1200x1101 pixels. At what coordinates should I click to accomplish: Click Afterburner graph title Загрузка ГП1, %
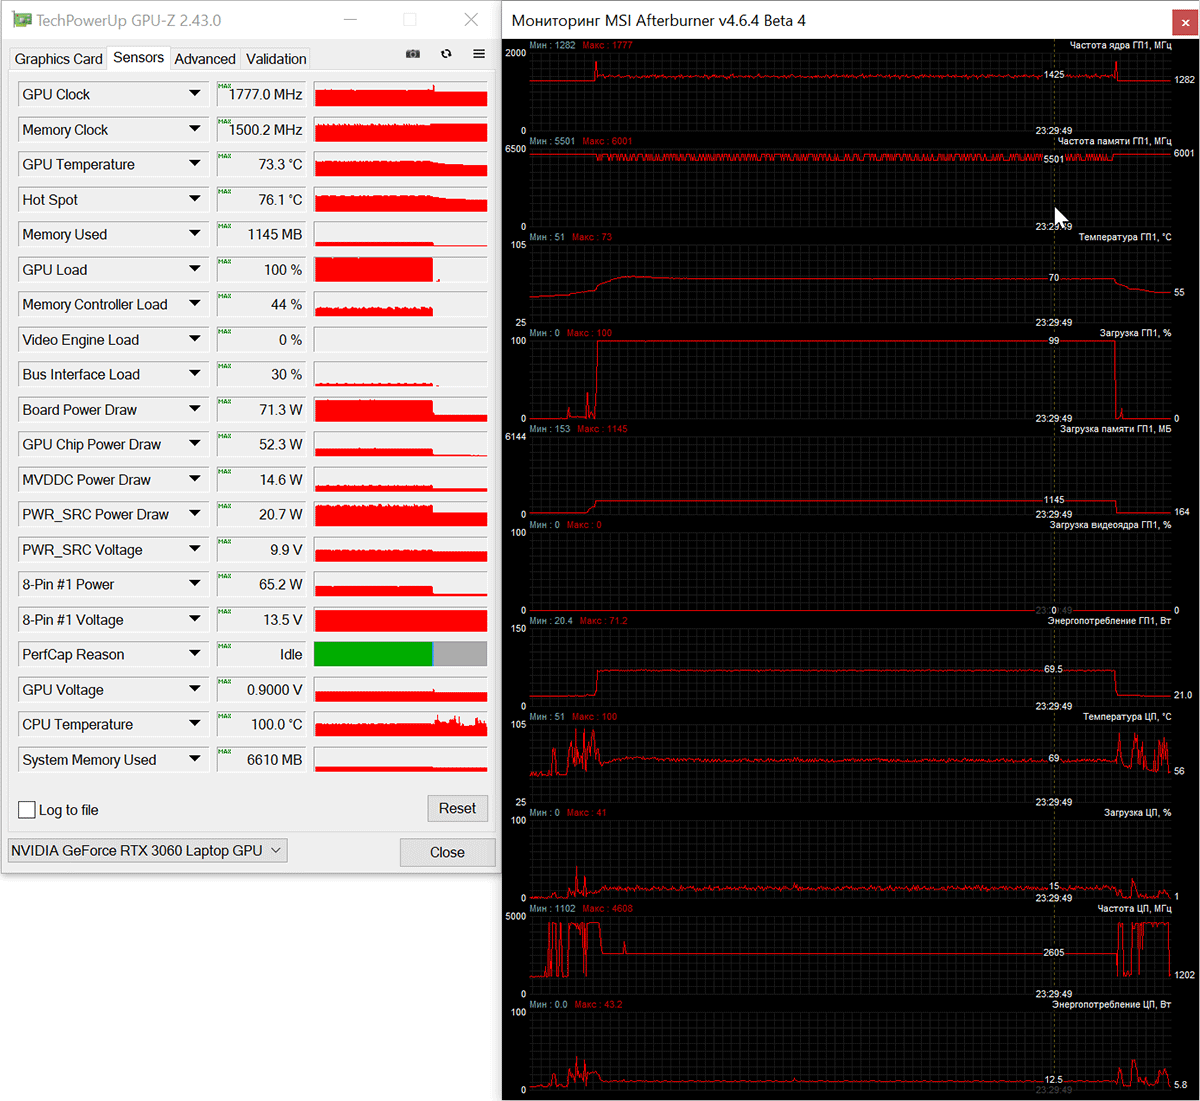click(x=1135, y=333)
